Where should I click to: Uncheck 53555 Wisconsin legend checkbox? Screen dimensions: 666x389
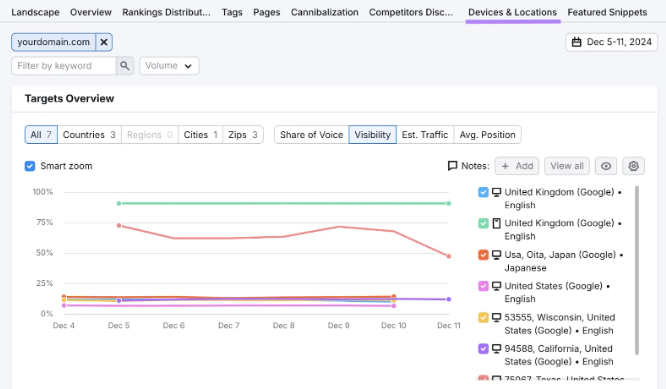(483, 317)
